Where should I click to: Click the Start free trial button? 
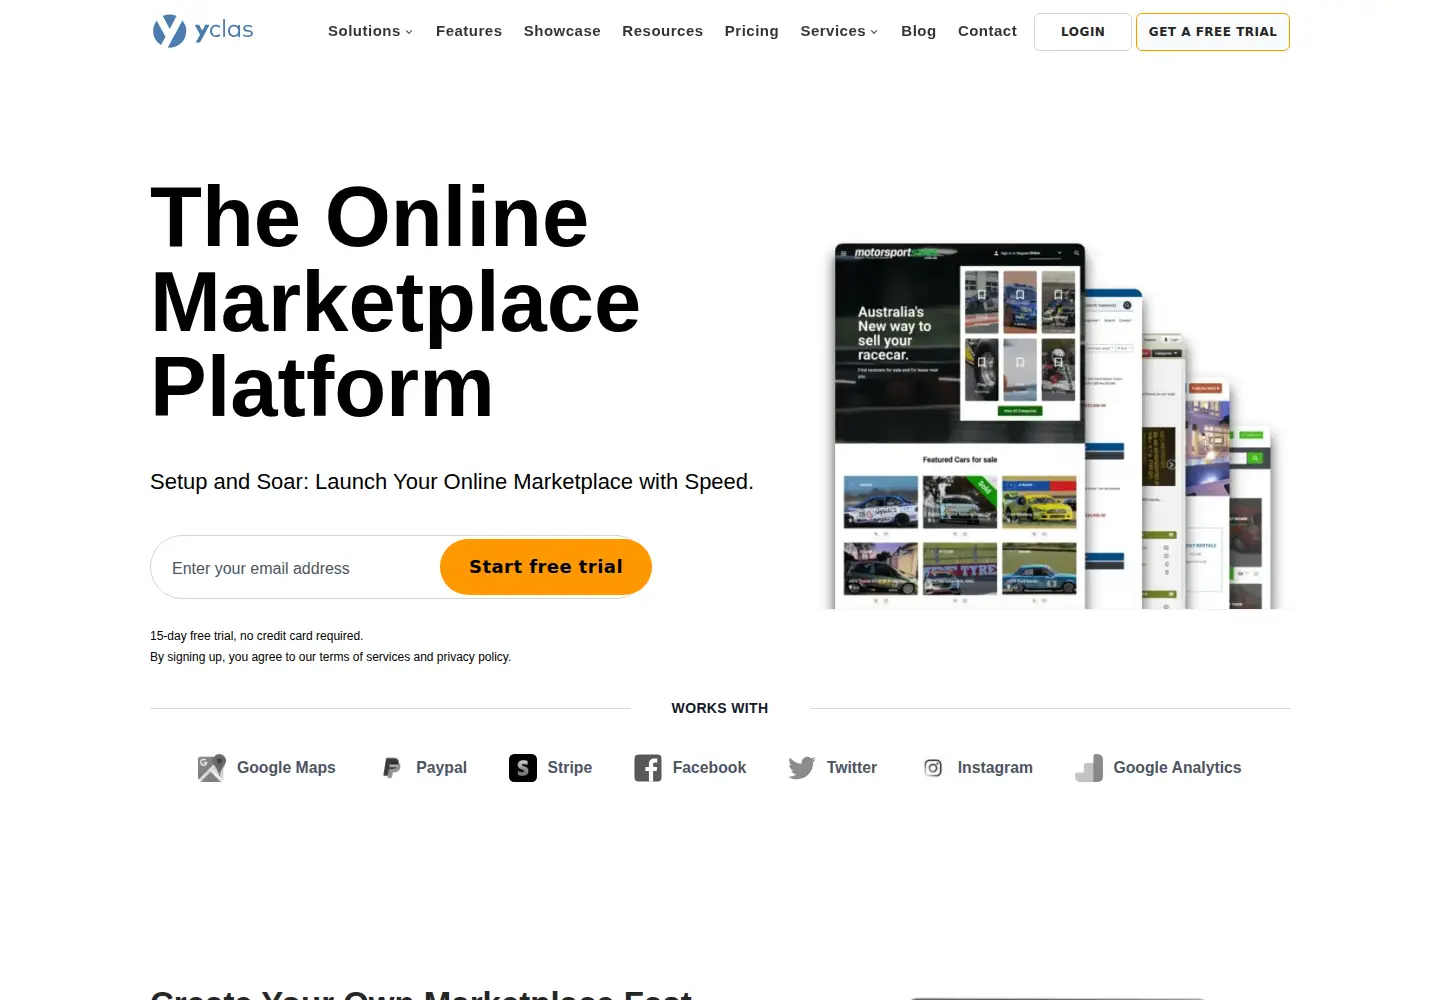(546, 567)
